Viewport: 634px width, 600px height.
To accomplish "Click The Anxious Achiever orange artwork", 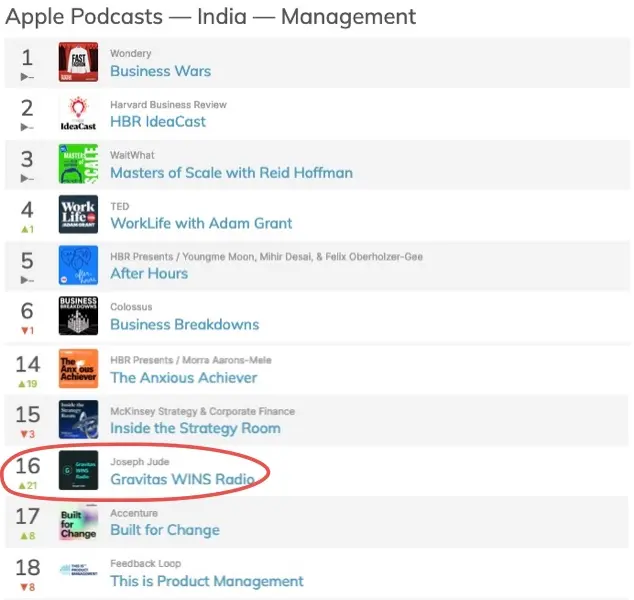I will [78, 369].
